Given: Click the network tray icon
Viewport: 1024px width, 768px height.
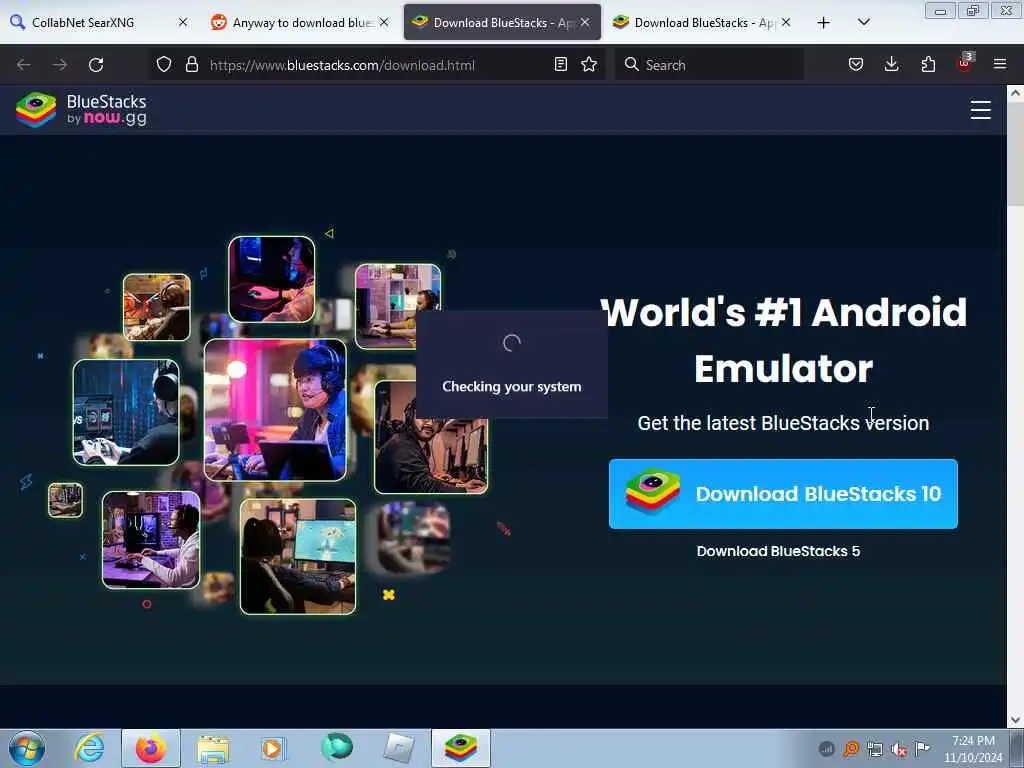Looking at the screenshot, I should pos(874,749).
